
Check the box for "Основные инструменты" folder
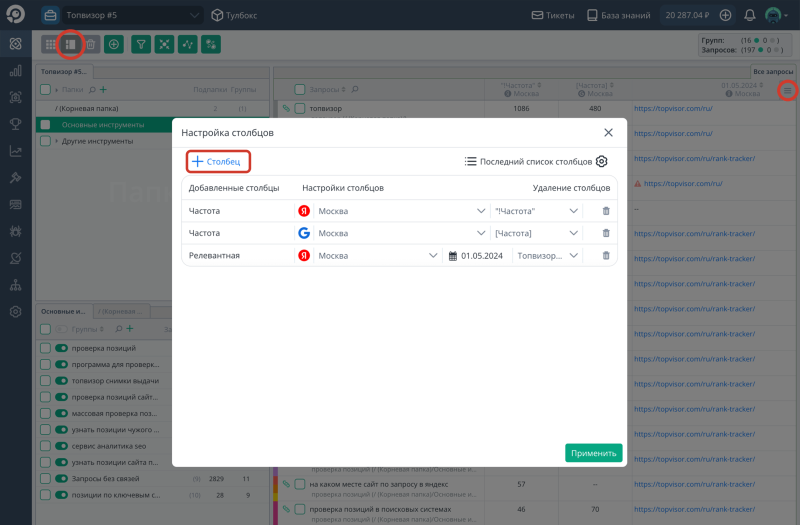tap(45, 125)
